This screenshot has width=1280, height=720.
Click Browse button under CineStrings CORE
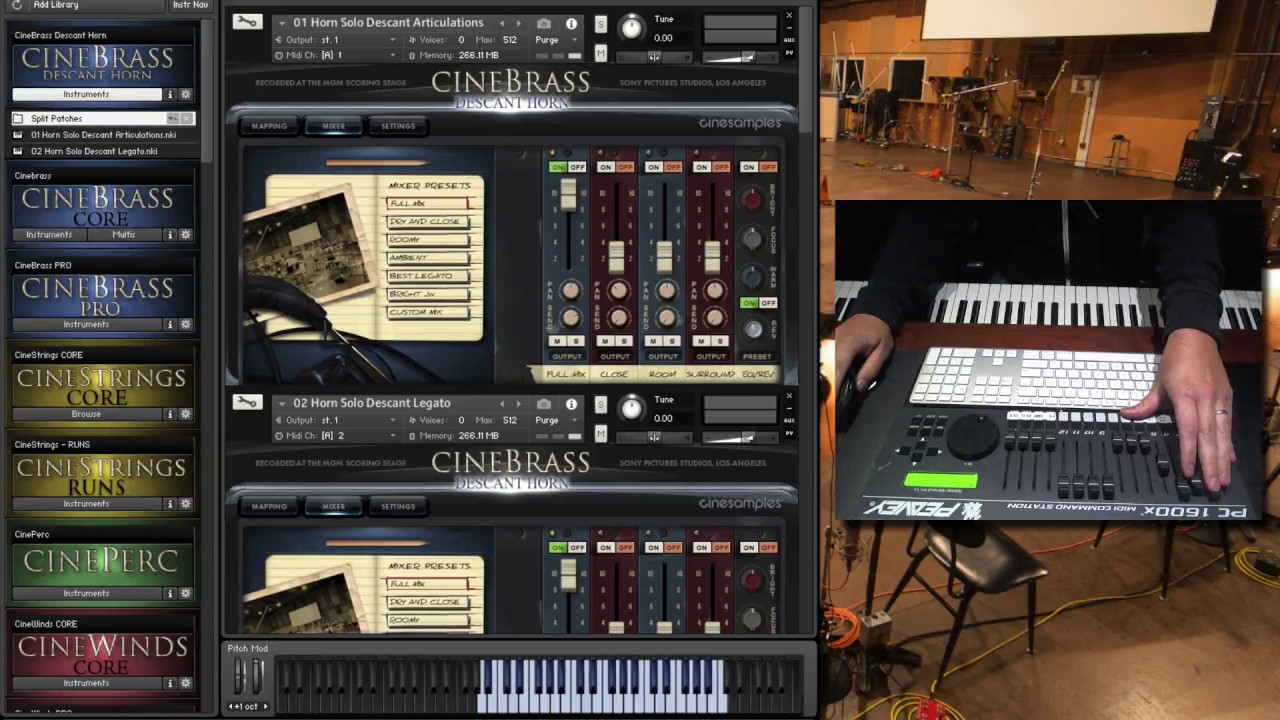pyautogui.click(x=86, y=414)
